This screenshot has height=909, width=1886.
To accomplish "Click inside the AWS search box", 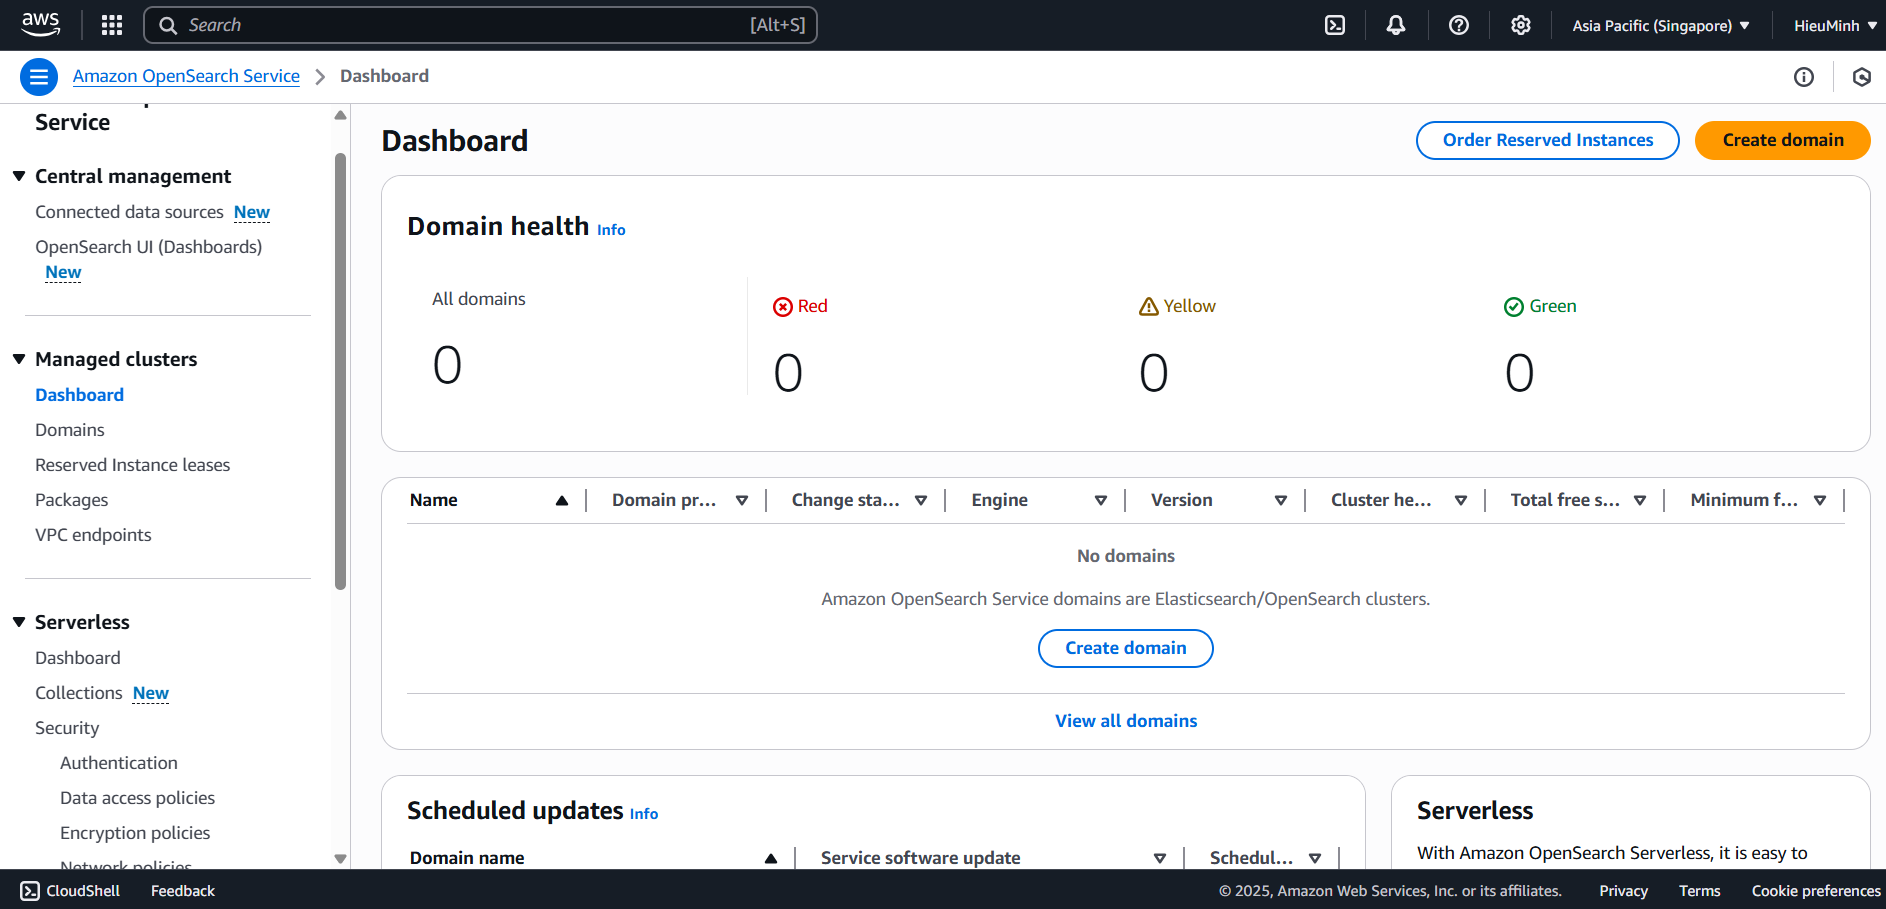I will click(481, 25).
